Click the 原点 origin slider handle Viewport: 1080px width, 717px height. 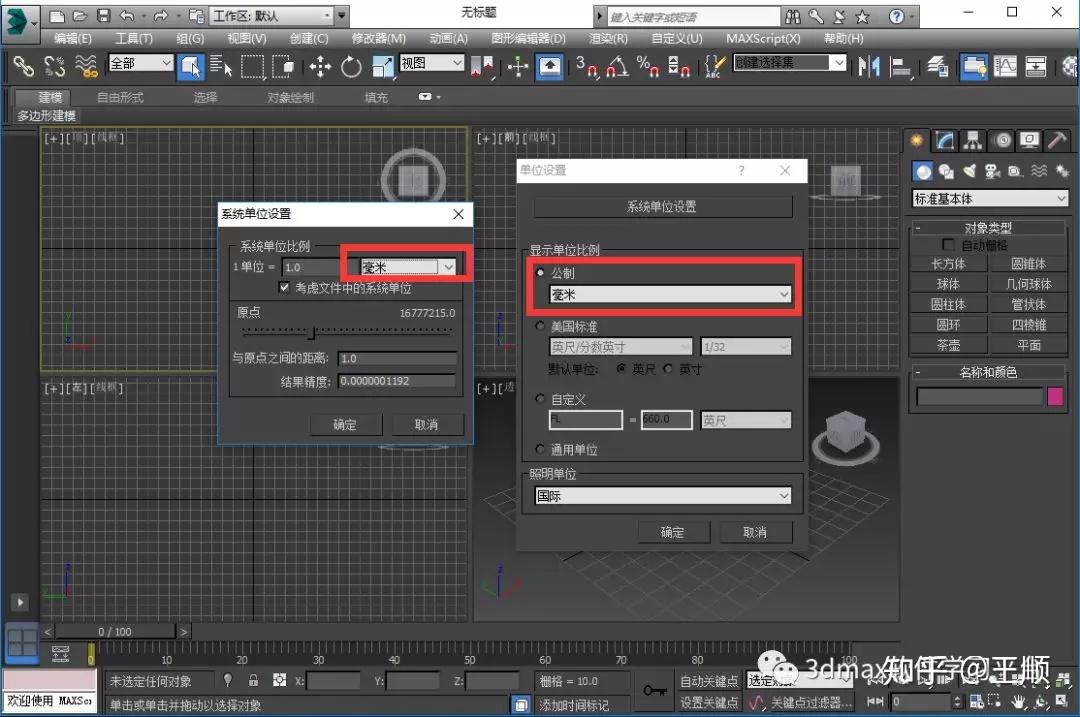coord(311,333)
